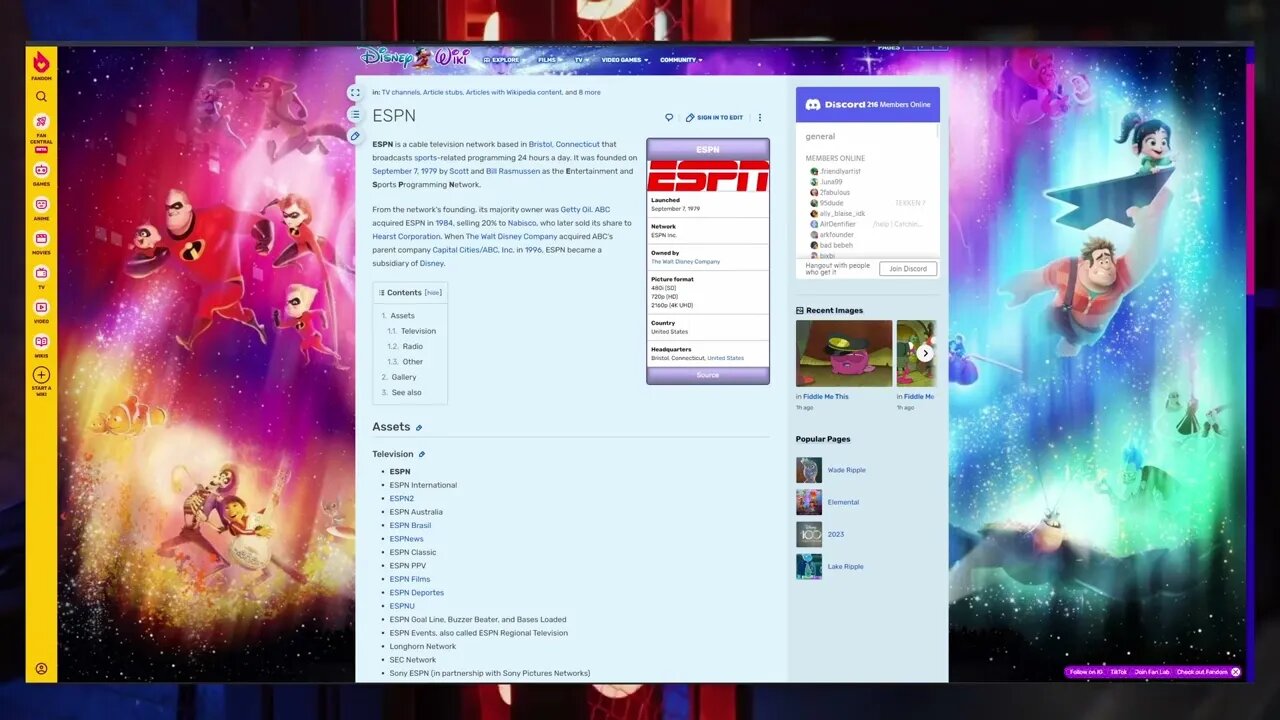Click the ESPN logo image in infobox
The width and height of the screenshot is (1280, 720).
(708, 176)
